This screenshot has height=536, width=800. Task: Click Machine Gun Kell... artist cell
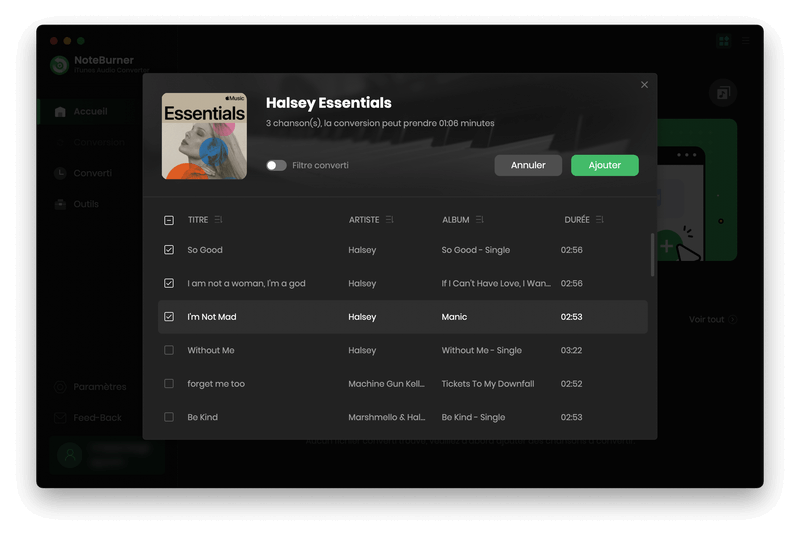[x=386, y=384]
